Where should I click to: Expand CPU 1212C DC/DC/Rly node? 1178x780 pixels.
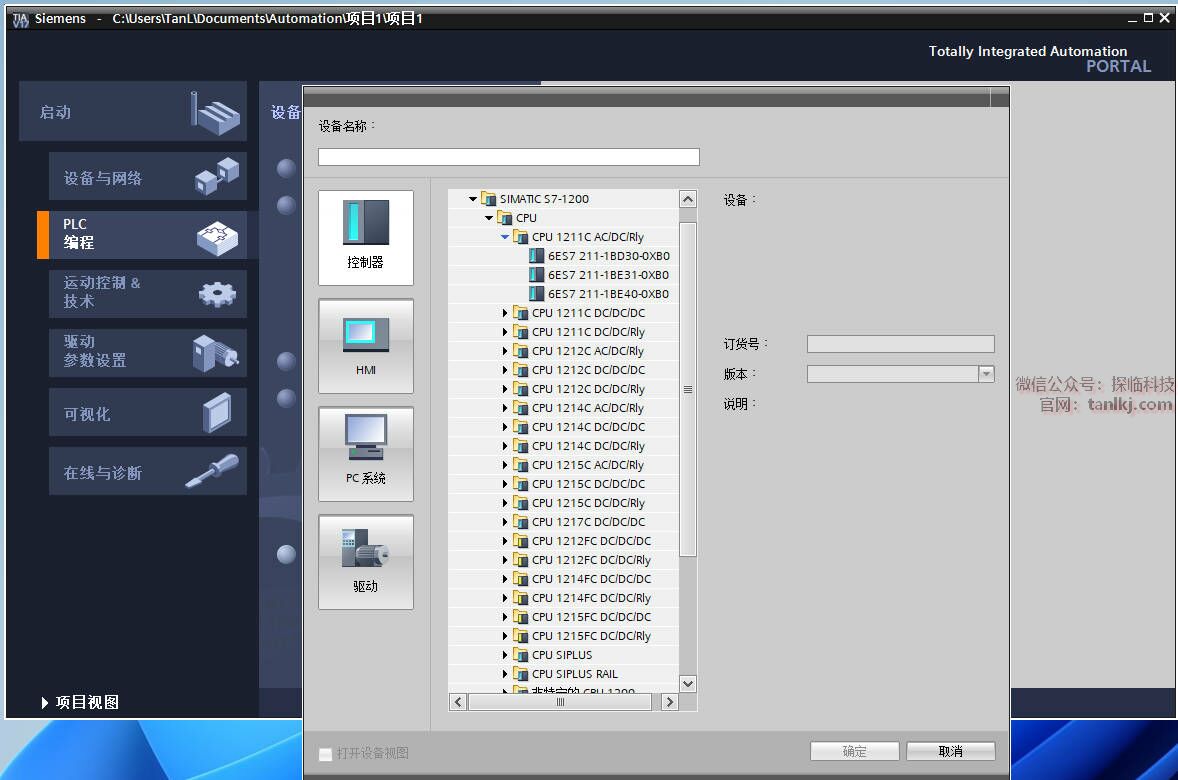click(x=505, y=389)
